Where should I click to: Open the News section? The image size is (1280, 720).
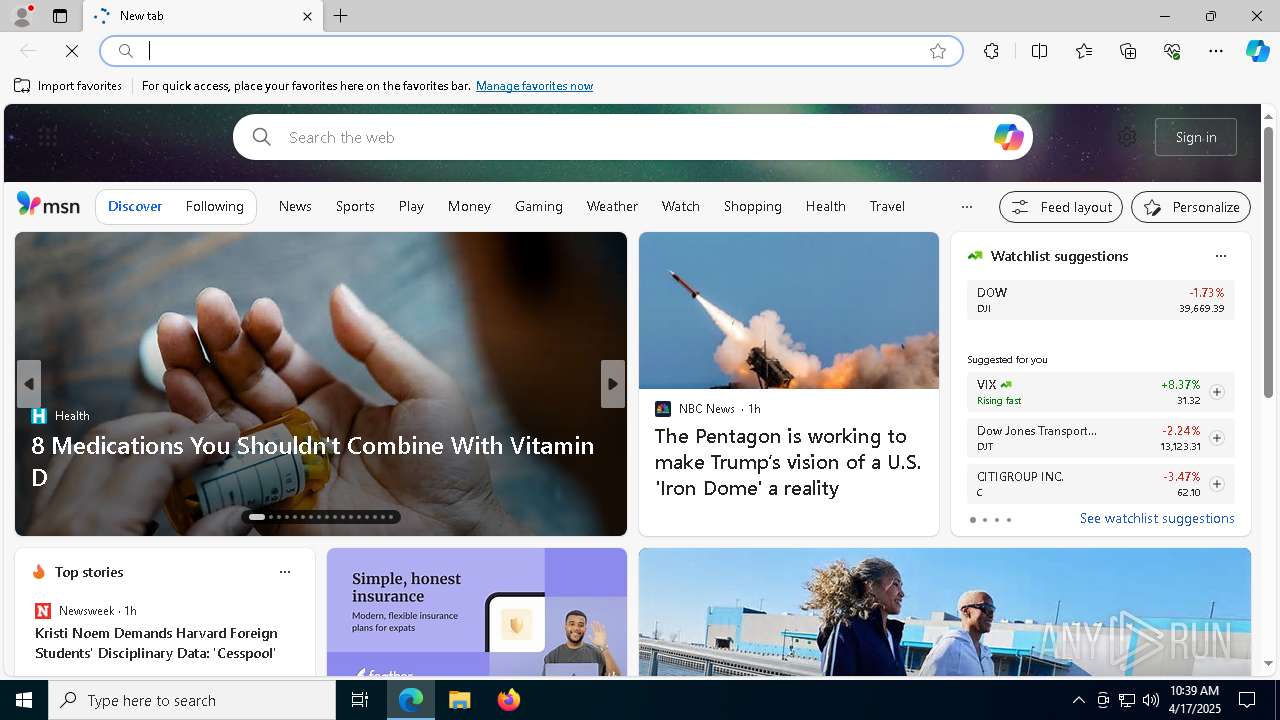coord(295,206)
